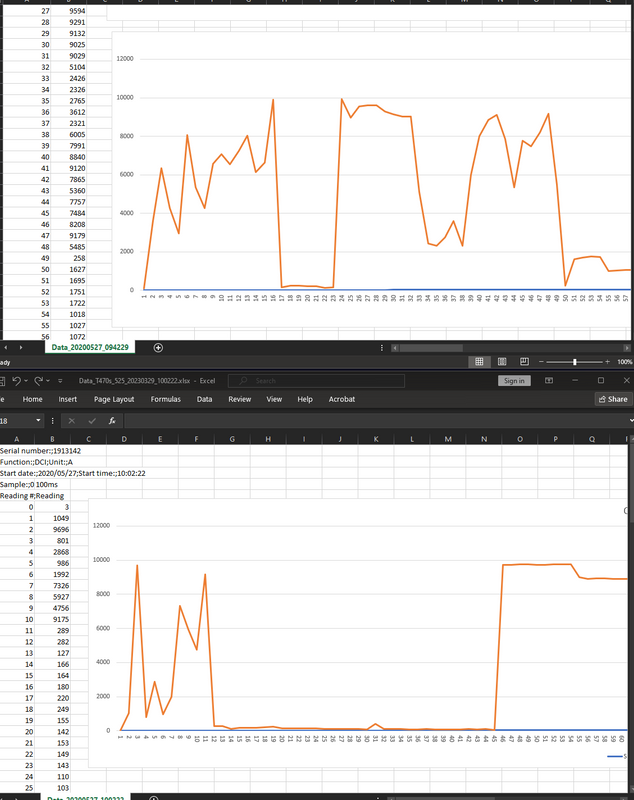This screenshot has width=634, height=800.
Task: Click the cell showing 9594 in upper sheet
Action: click(x=71, y=11)
